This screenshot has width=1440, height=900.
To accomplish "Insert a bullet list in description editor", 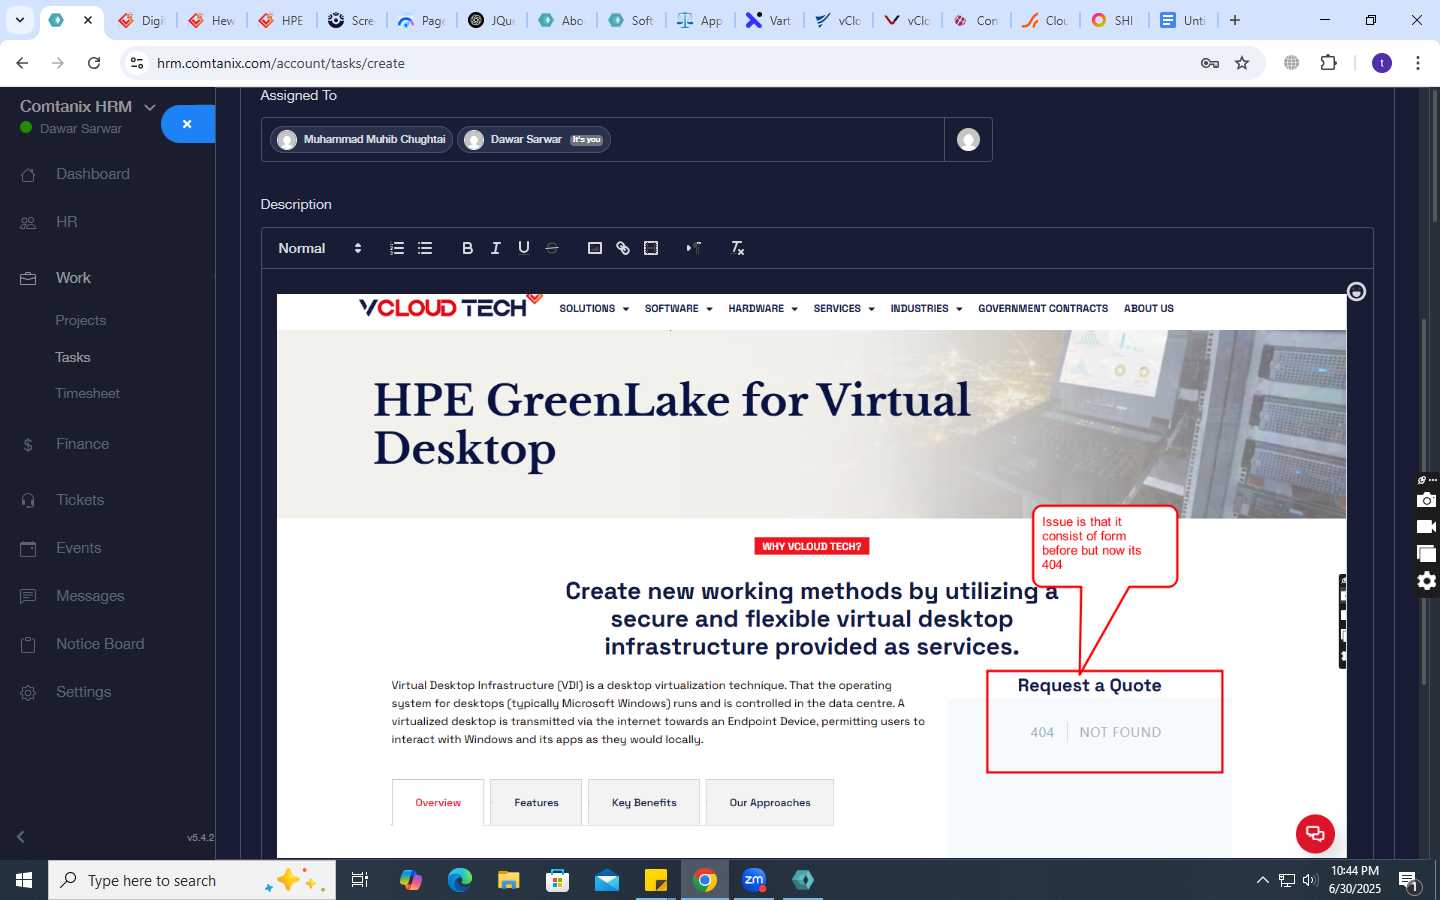I will [425, 248].
